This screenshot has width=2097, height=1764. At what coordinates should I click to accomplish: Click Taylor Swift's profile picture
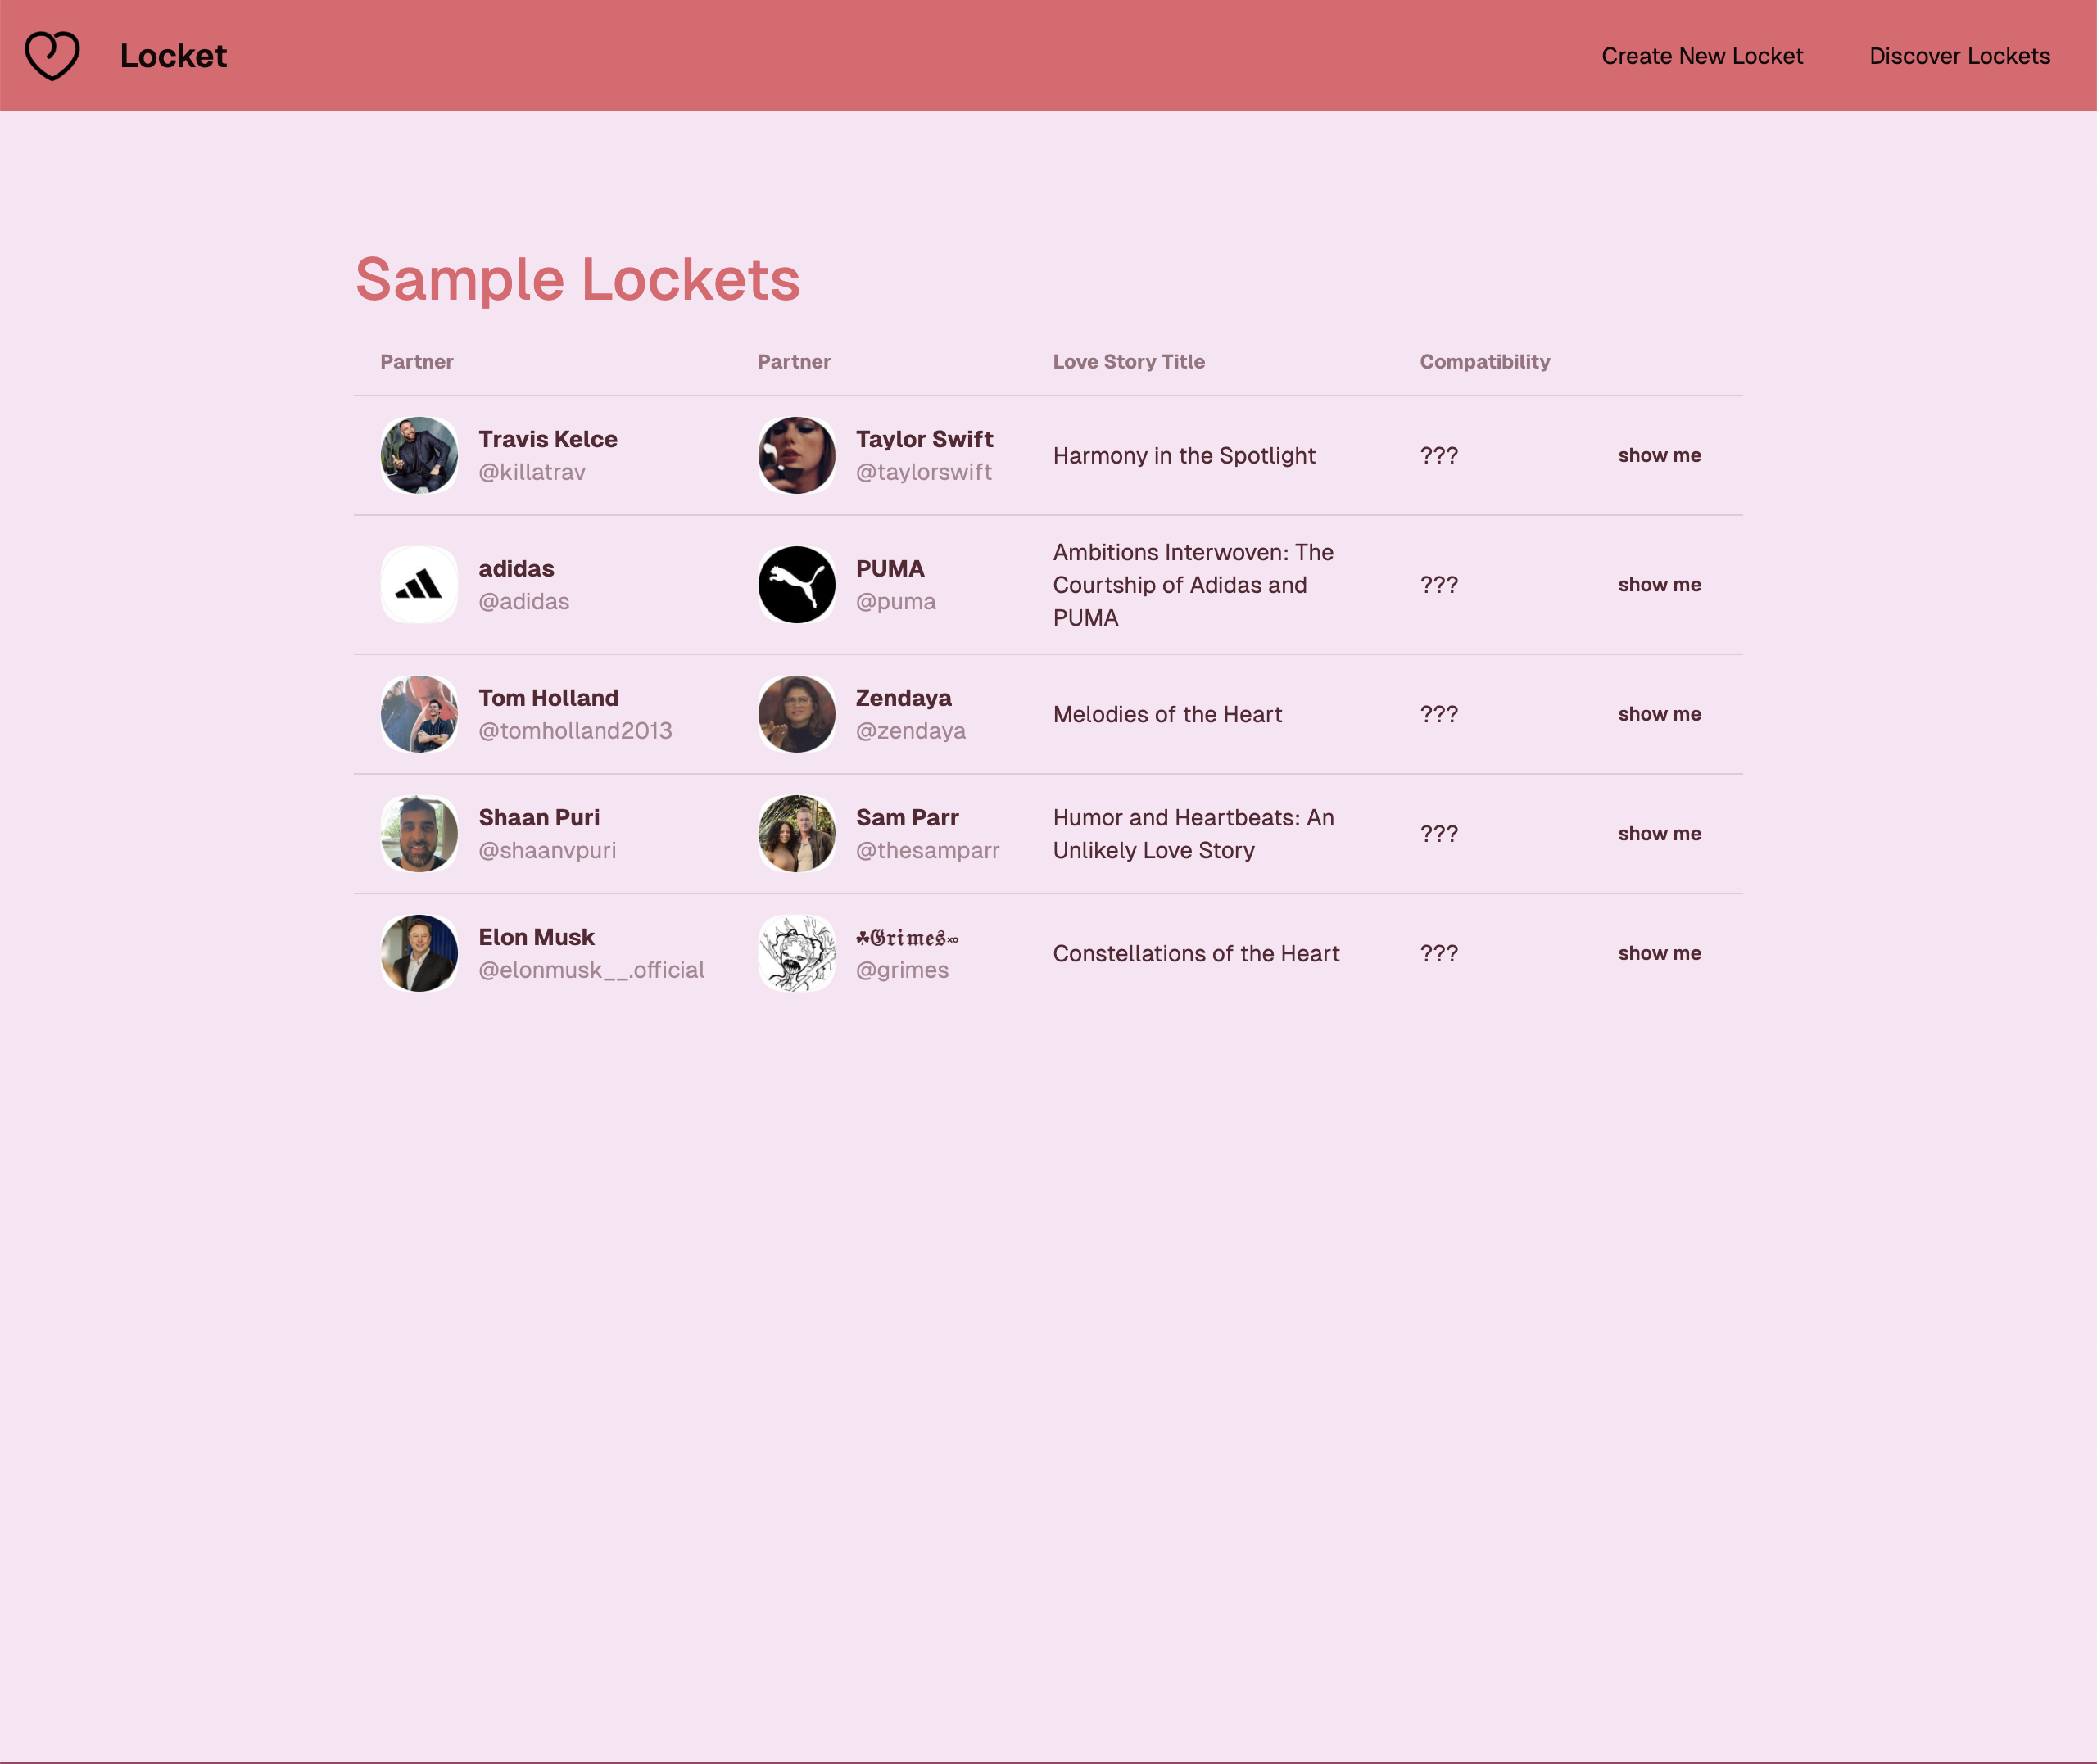tap(796, 455)
